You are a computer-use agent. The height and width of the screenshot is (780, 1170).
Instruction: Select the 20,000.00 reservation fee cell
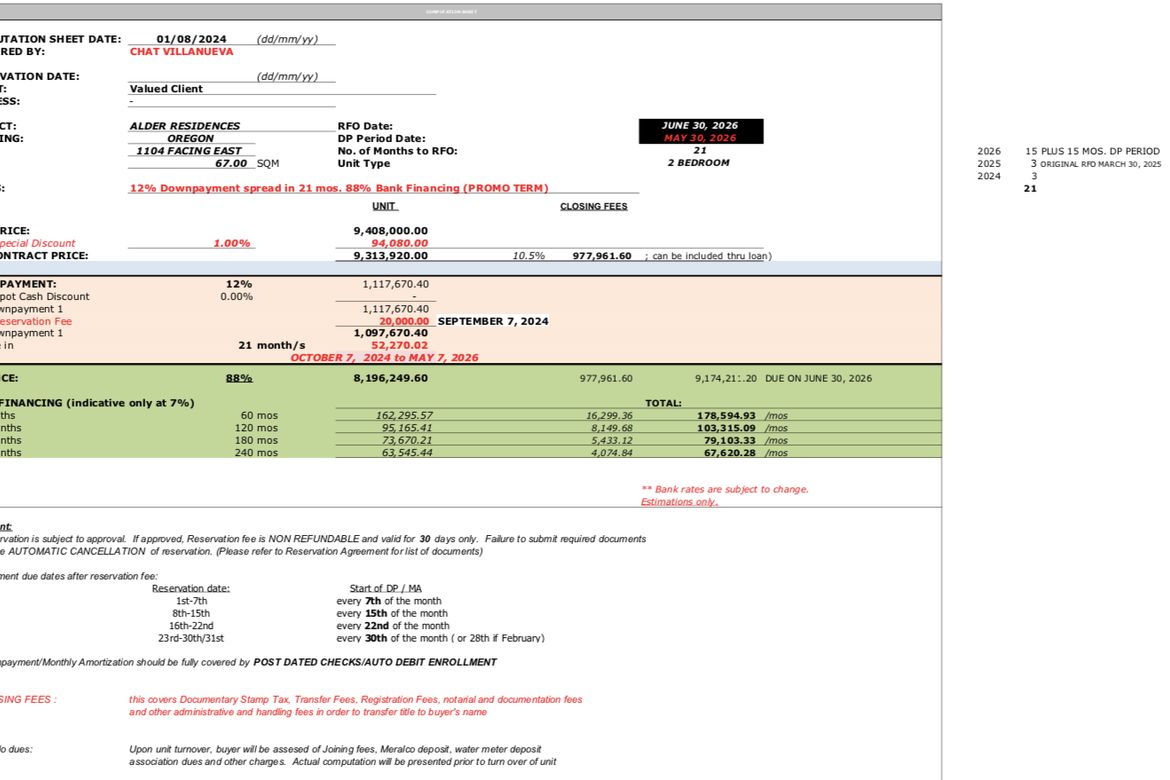404,322
